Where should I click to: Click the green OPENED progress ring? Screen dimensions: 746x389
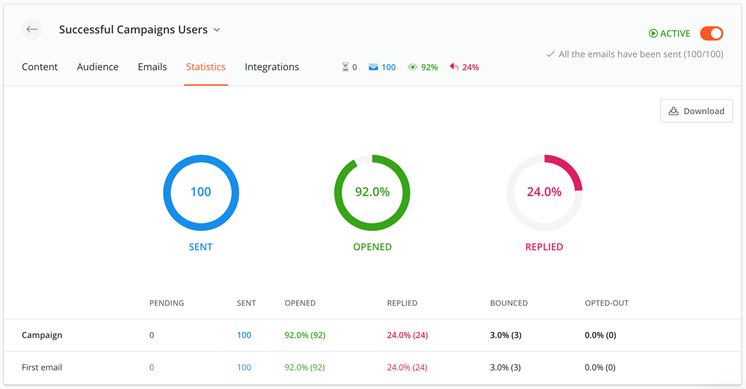tap(372, 193)
